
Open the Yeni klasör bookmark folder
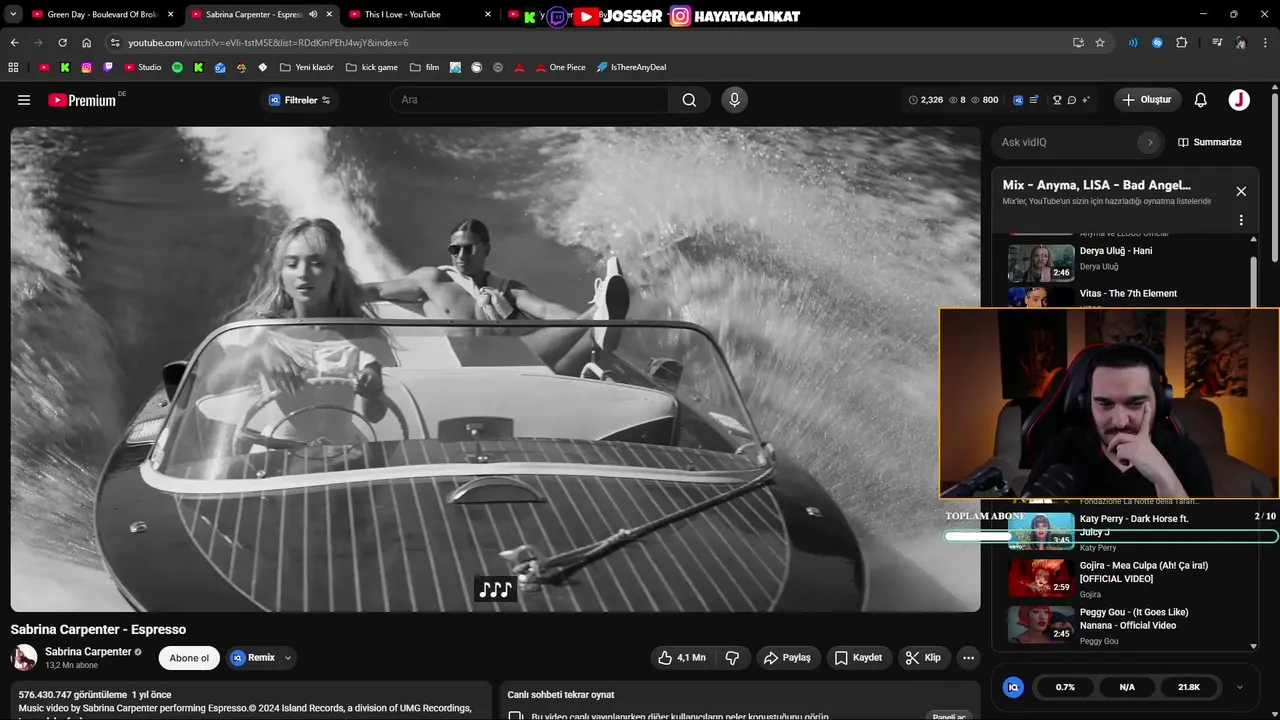coord(307,68)
